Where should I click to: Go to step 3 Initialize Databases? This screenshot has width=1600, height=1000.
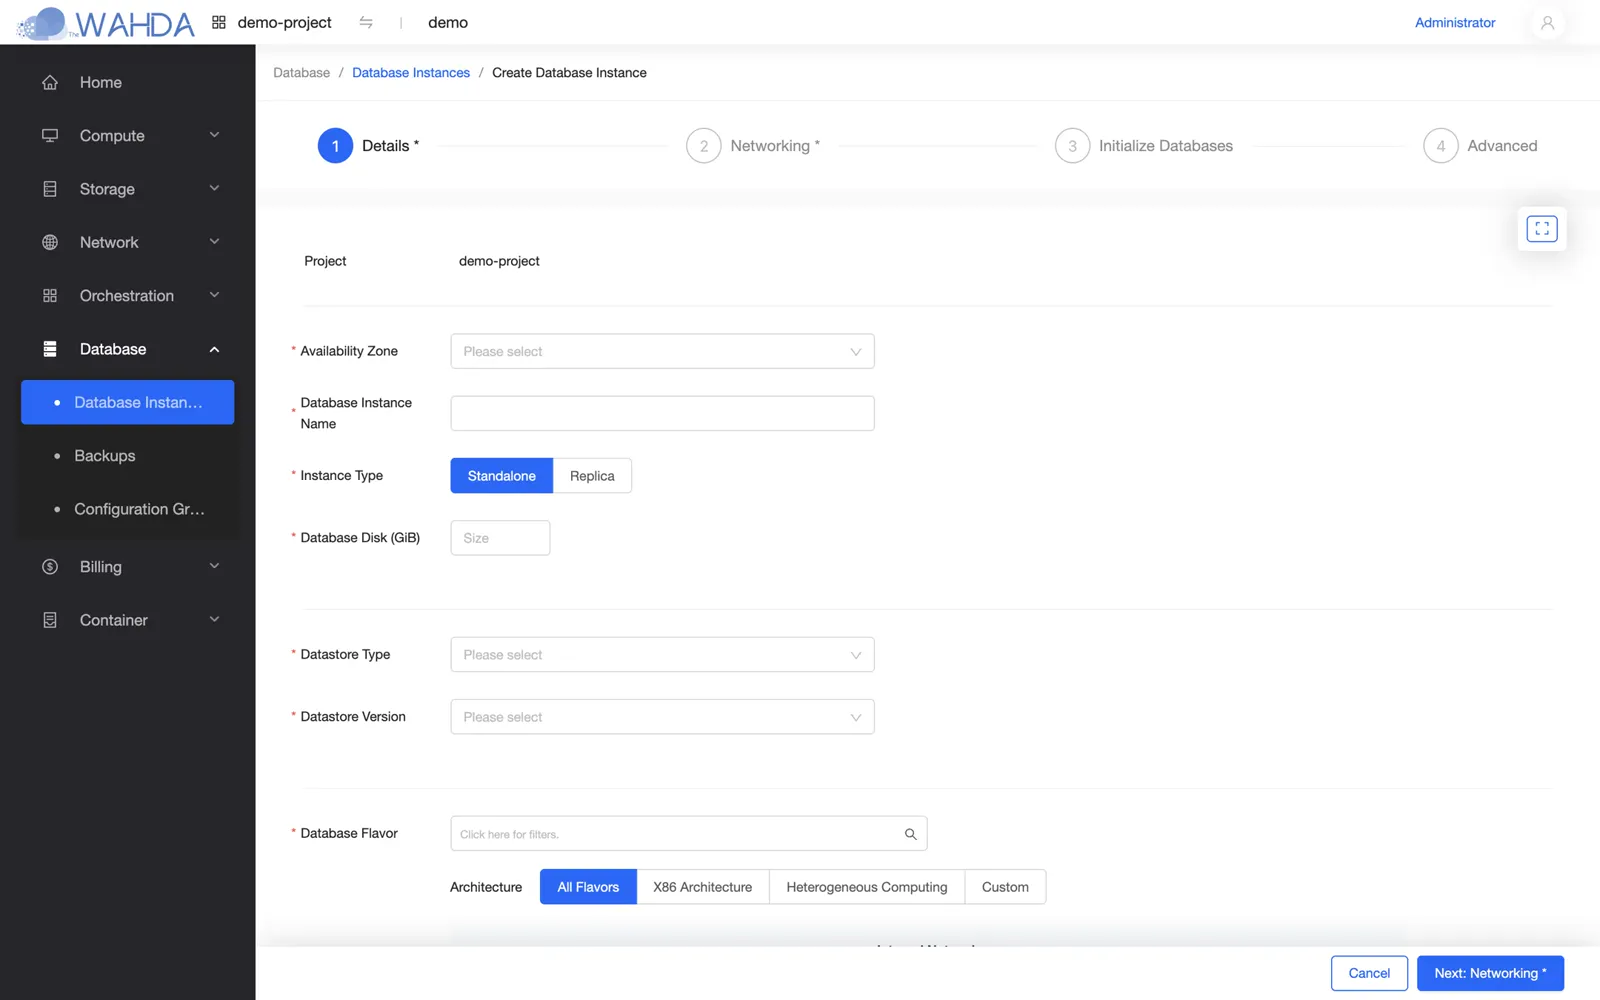[1144, 146]
